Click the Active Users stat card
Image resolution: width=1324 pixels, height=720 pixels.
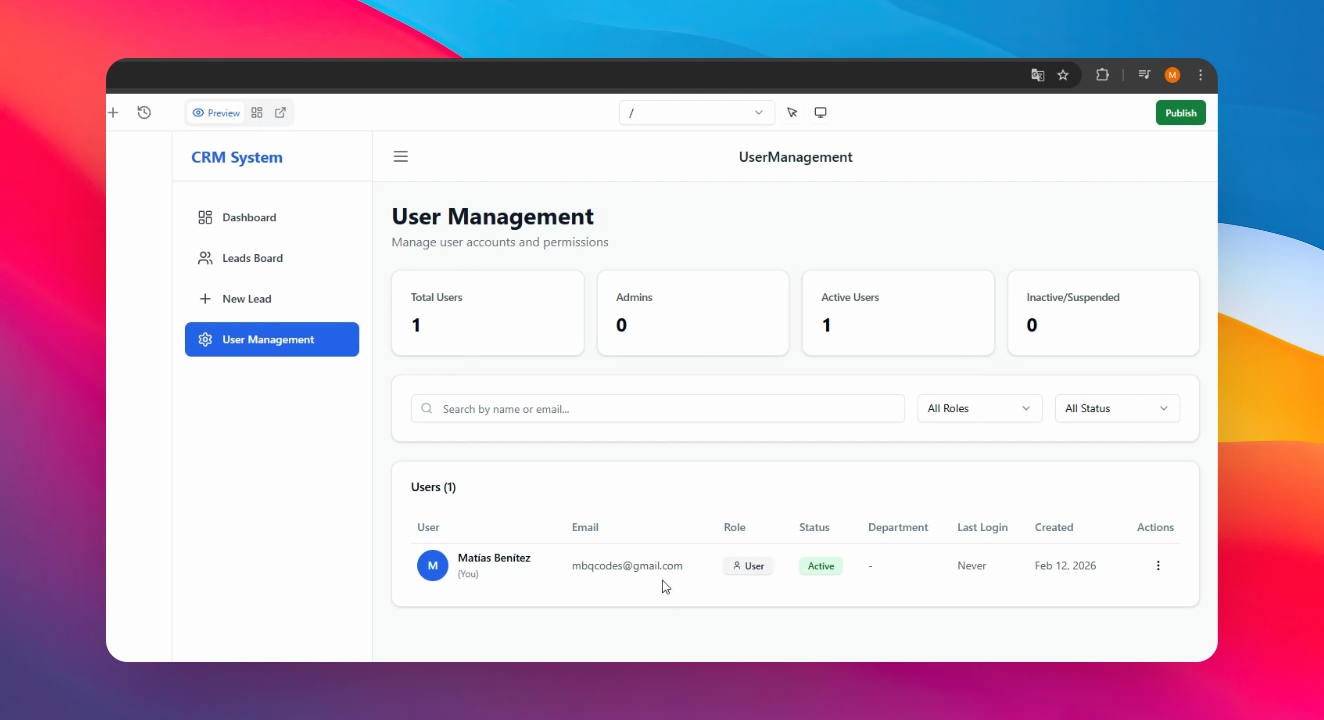[x=898, y=313]
